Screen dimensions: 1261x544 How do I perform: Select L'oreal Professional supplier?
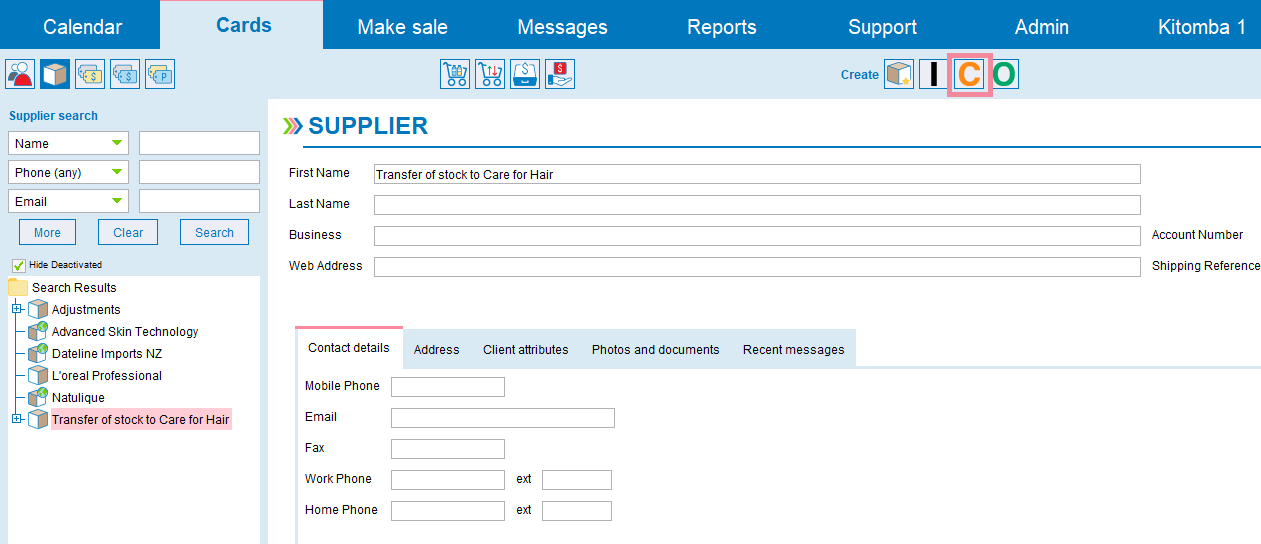(x=107, y=376)
